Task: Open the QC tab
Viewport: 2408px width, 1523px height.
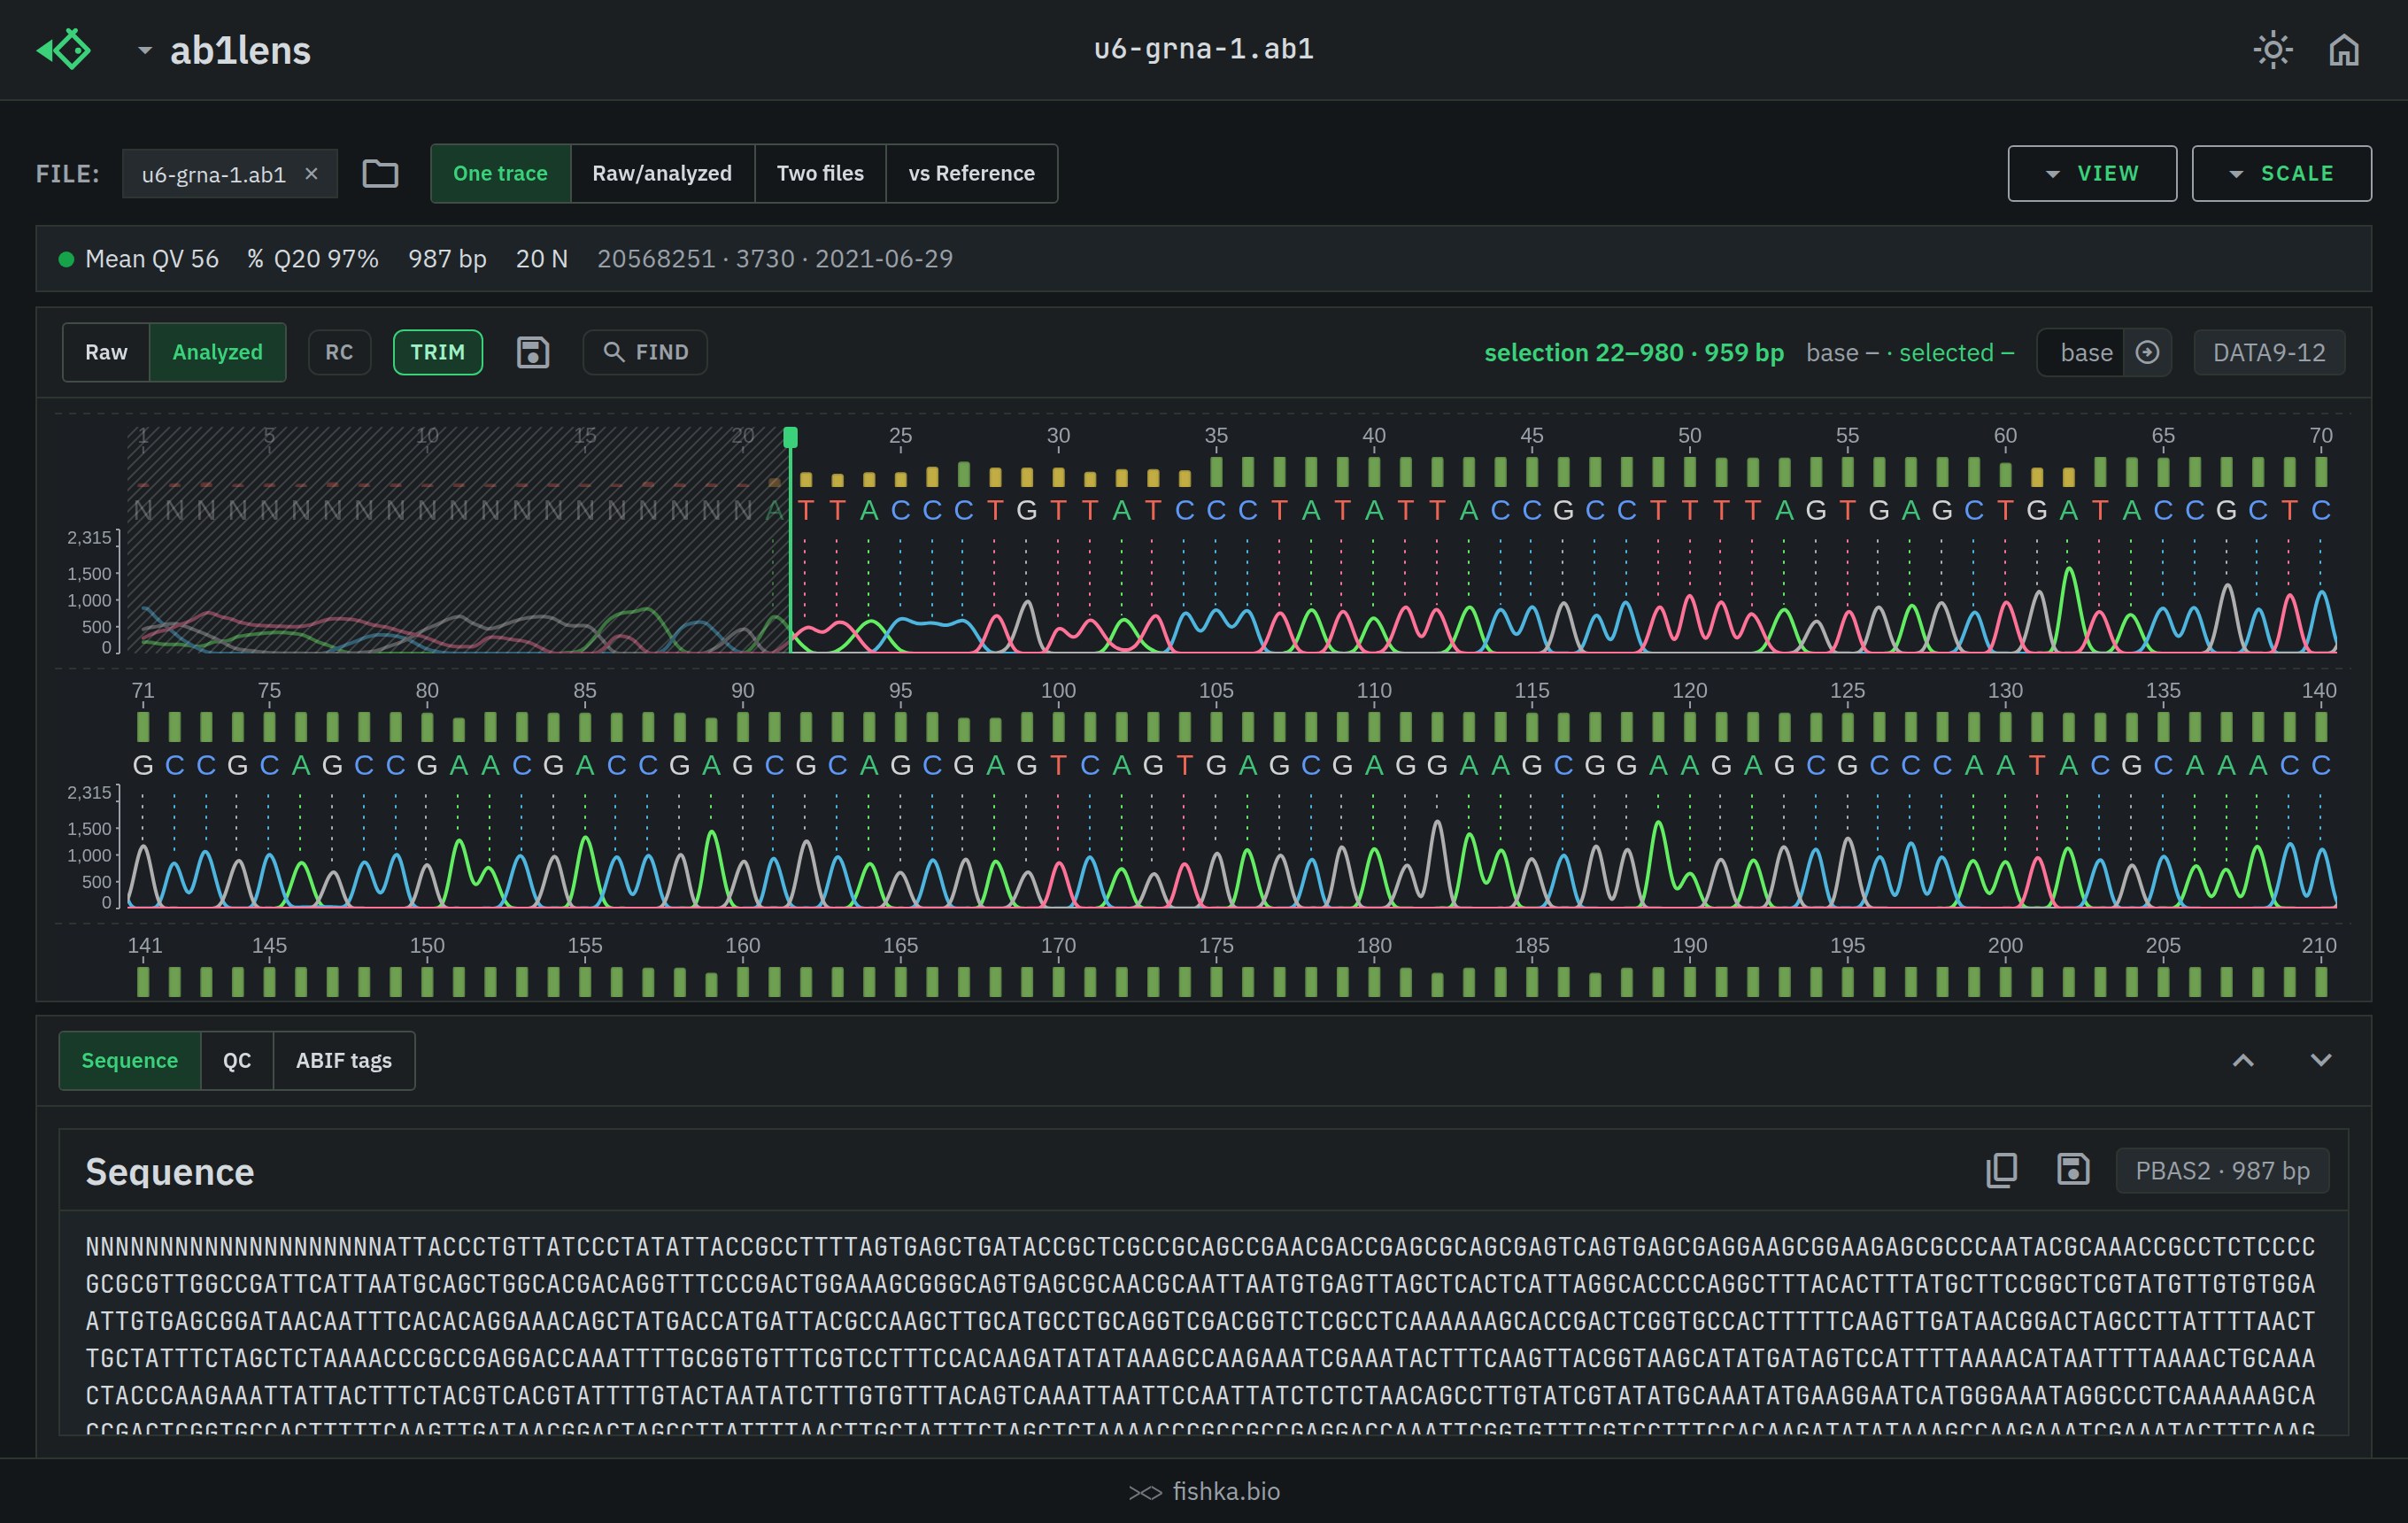Action: pyautogui.click(x=237, y=1060)
